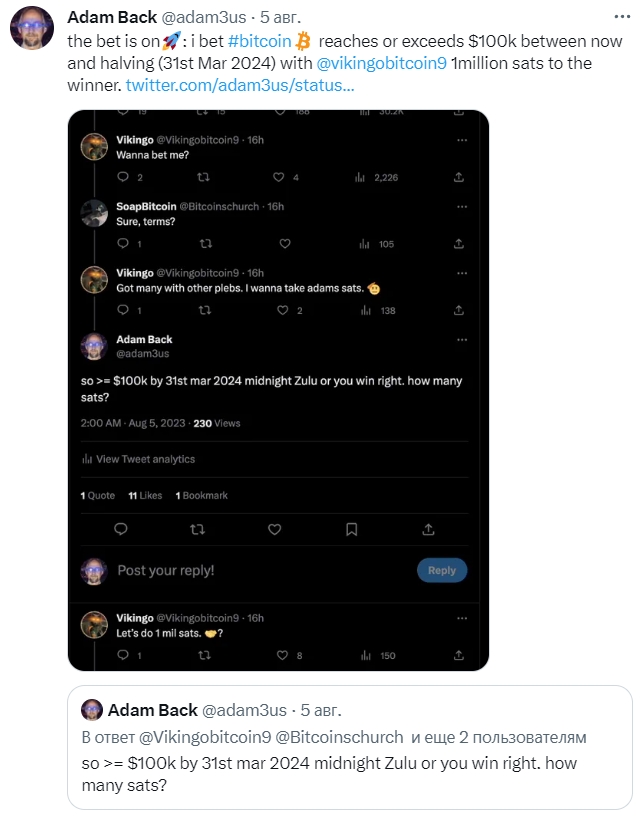Open the three-dot menu on Adam Back's main tweet
644x816 pixels.
[x=622, y=17]
